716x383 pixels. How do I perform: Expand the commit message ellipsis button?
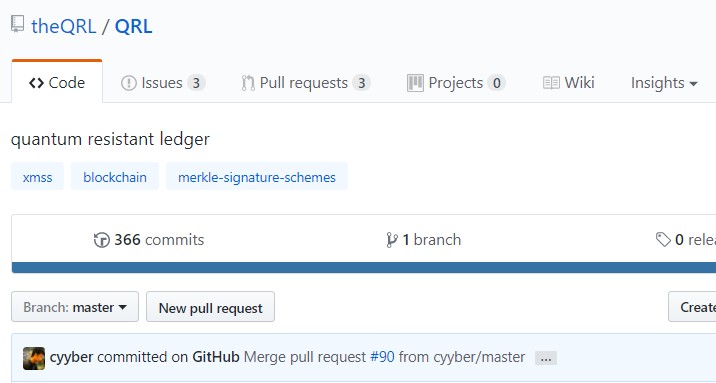coord(546,358)
